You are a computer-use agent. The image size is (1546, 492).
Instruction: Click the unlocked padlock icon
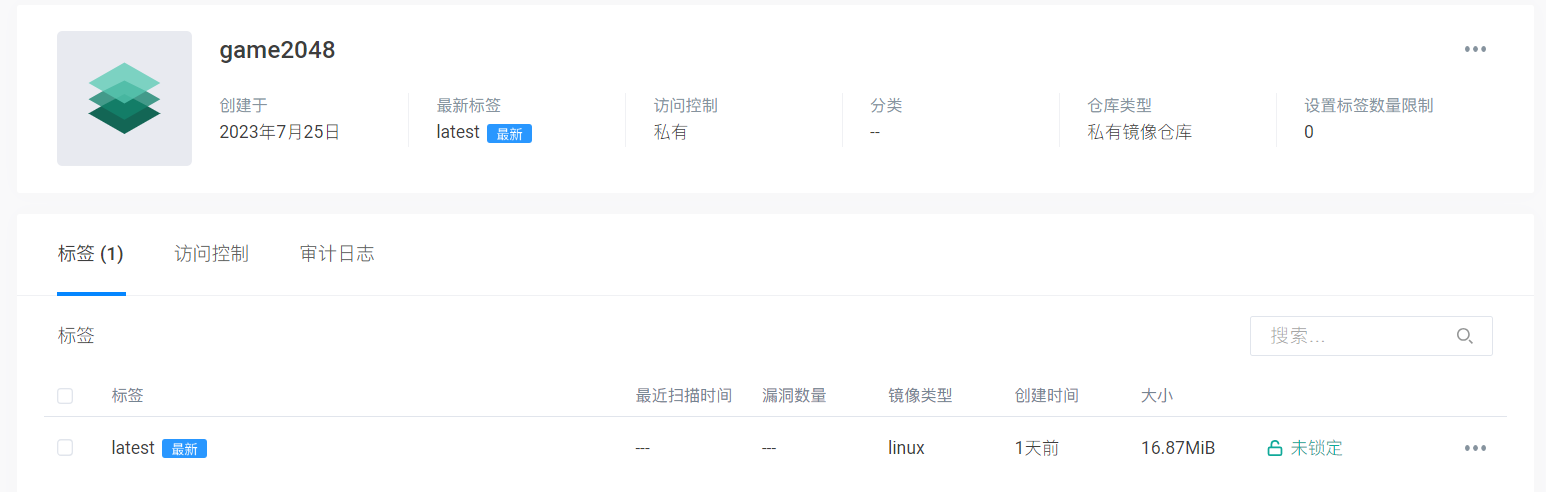tap(1275, 448)
